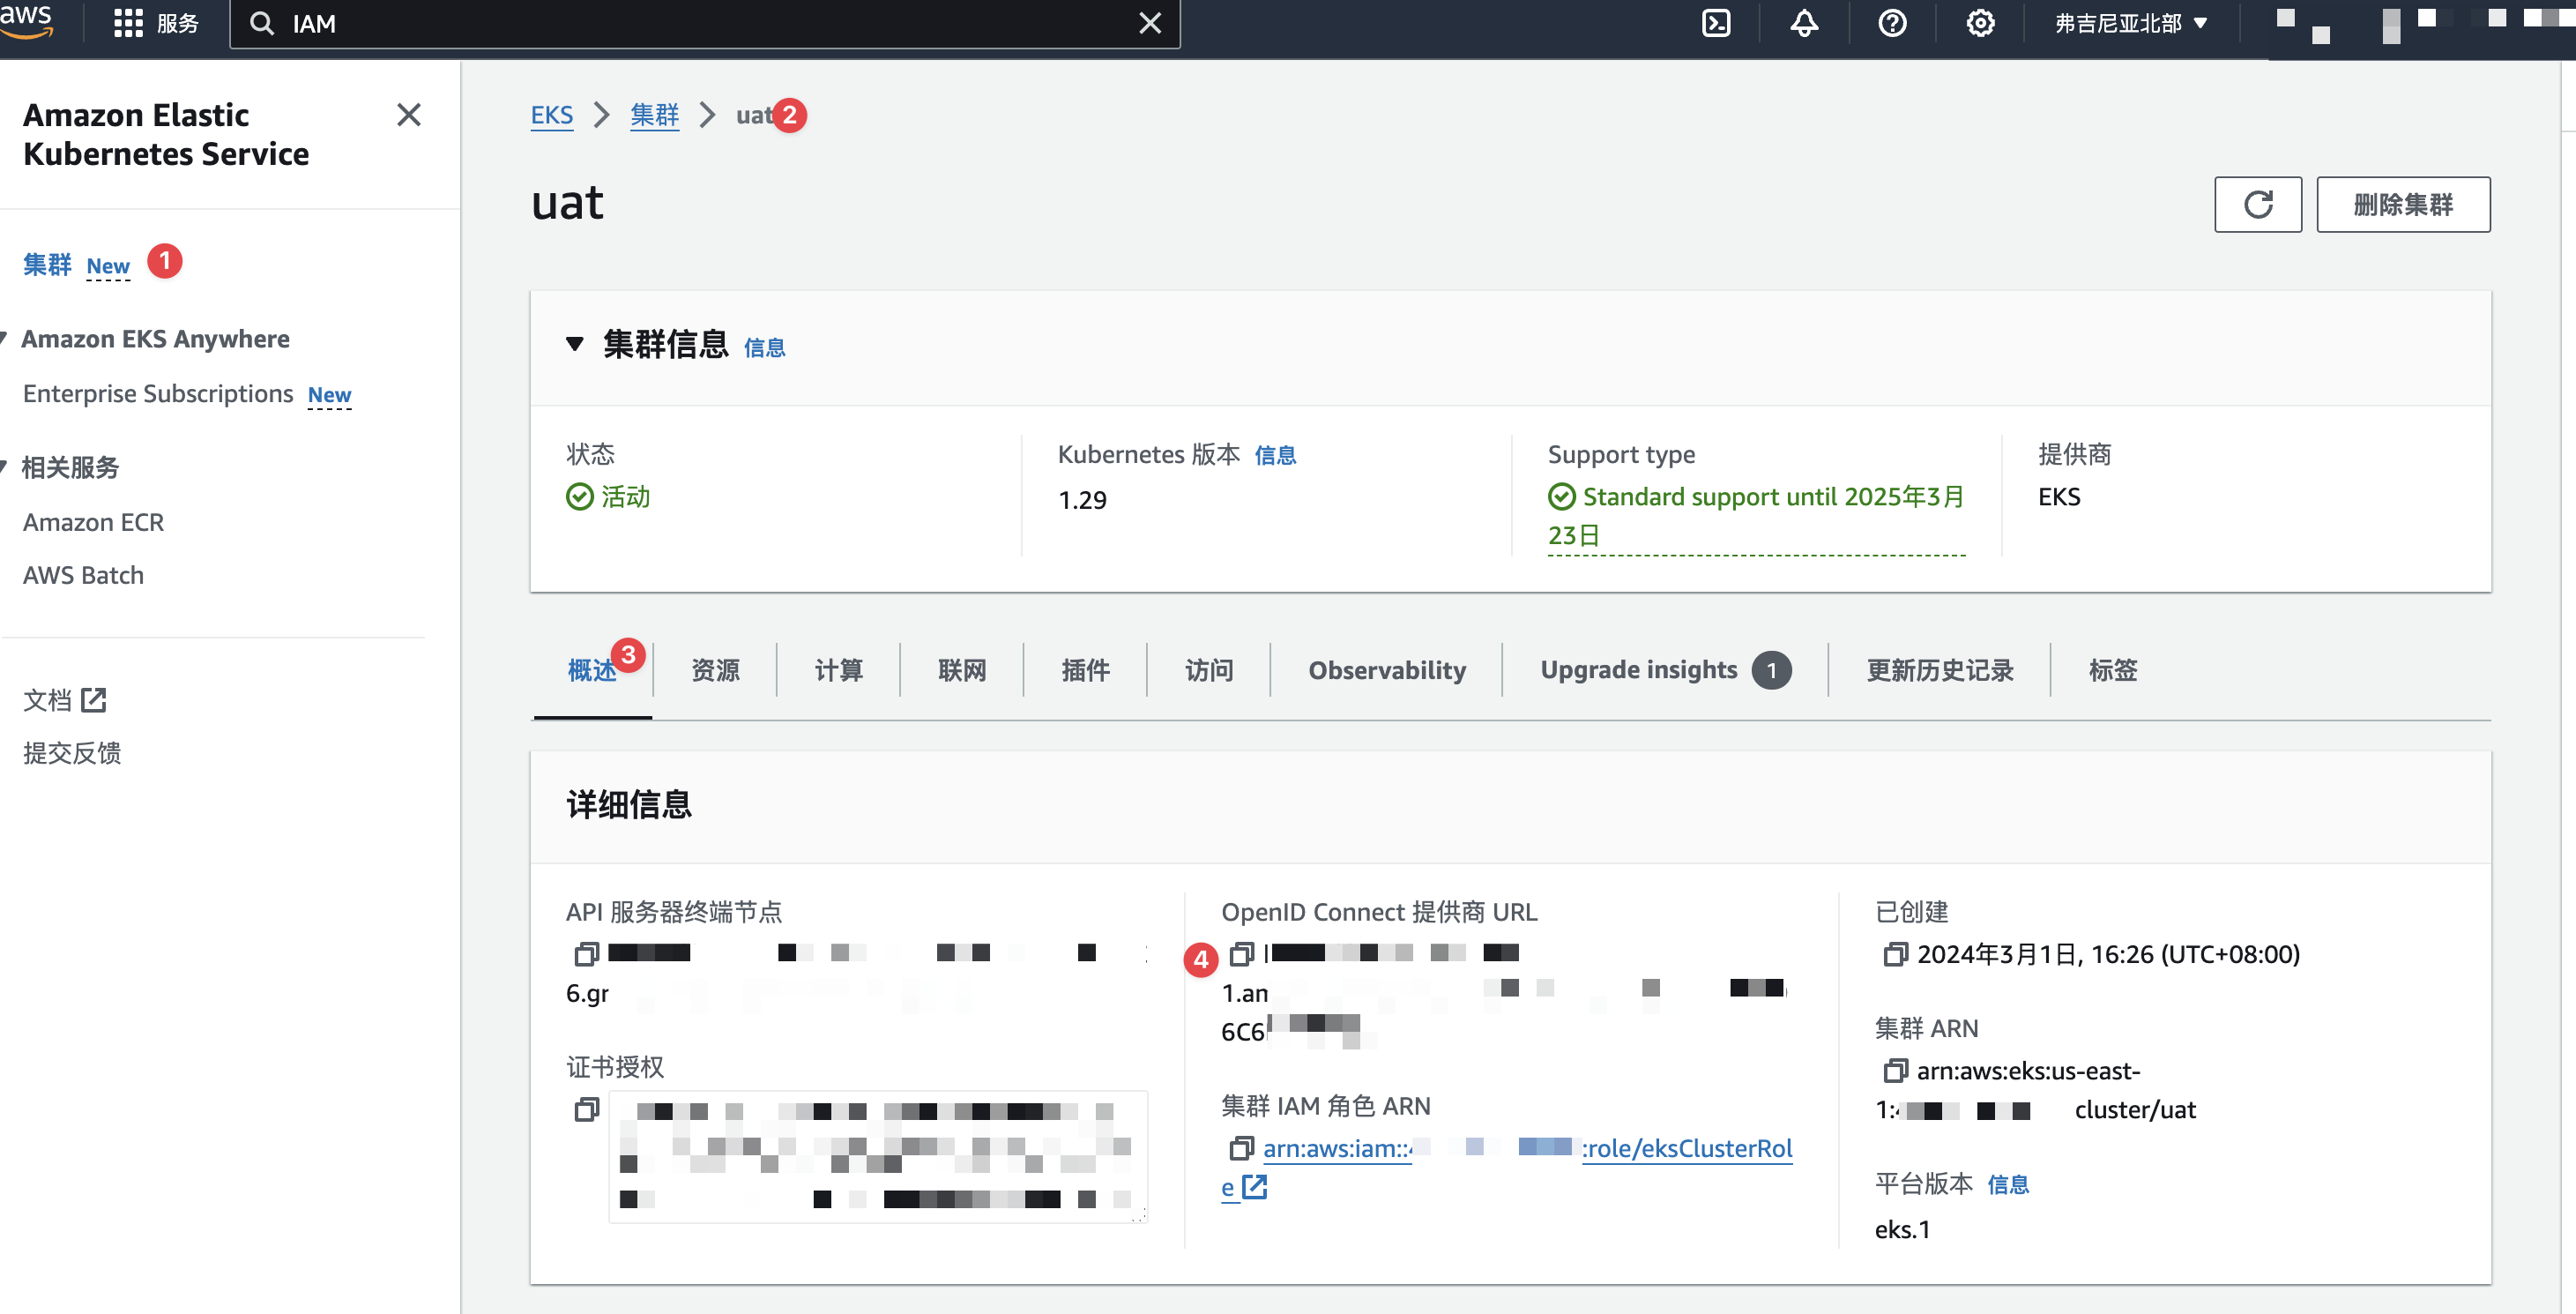Open 信息 link next to 平台版本

(x=2008, y=1184)
